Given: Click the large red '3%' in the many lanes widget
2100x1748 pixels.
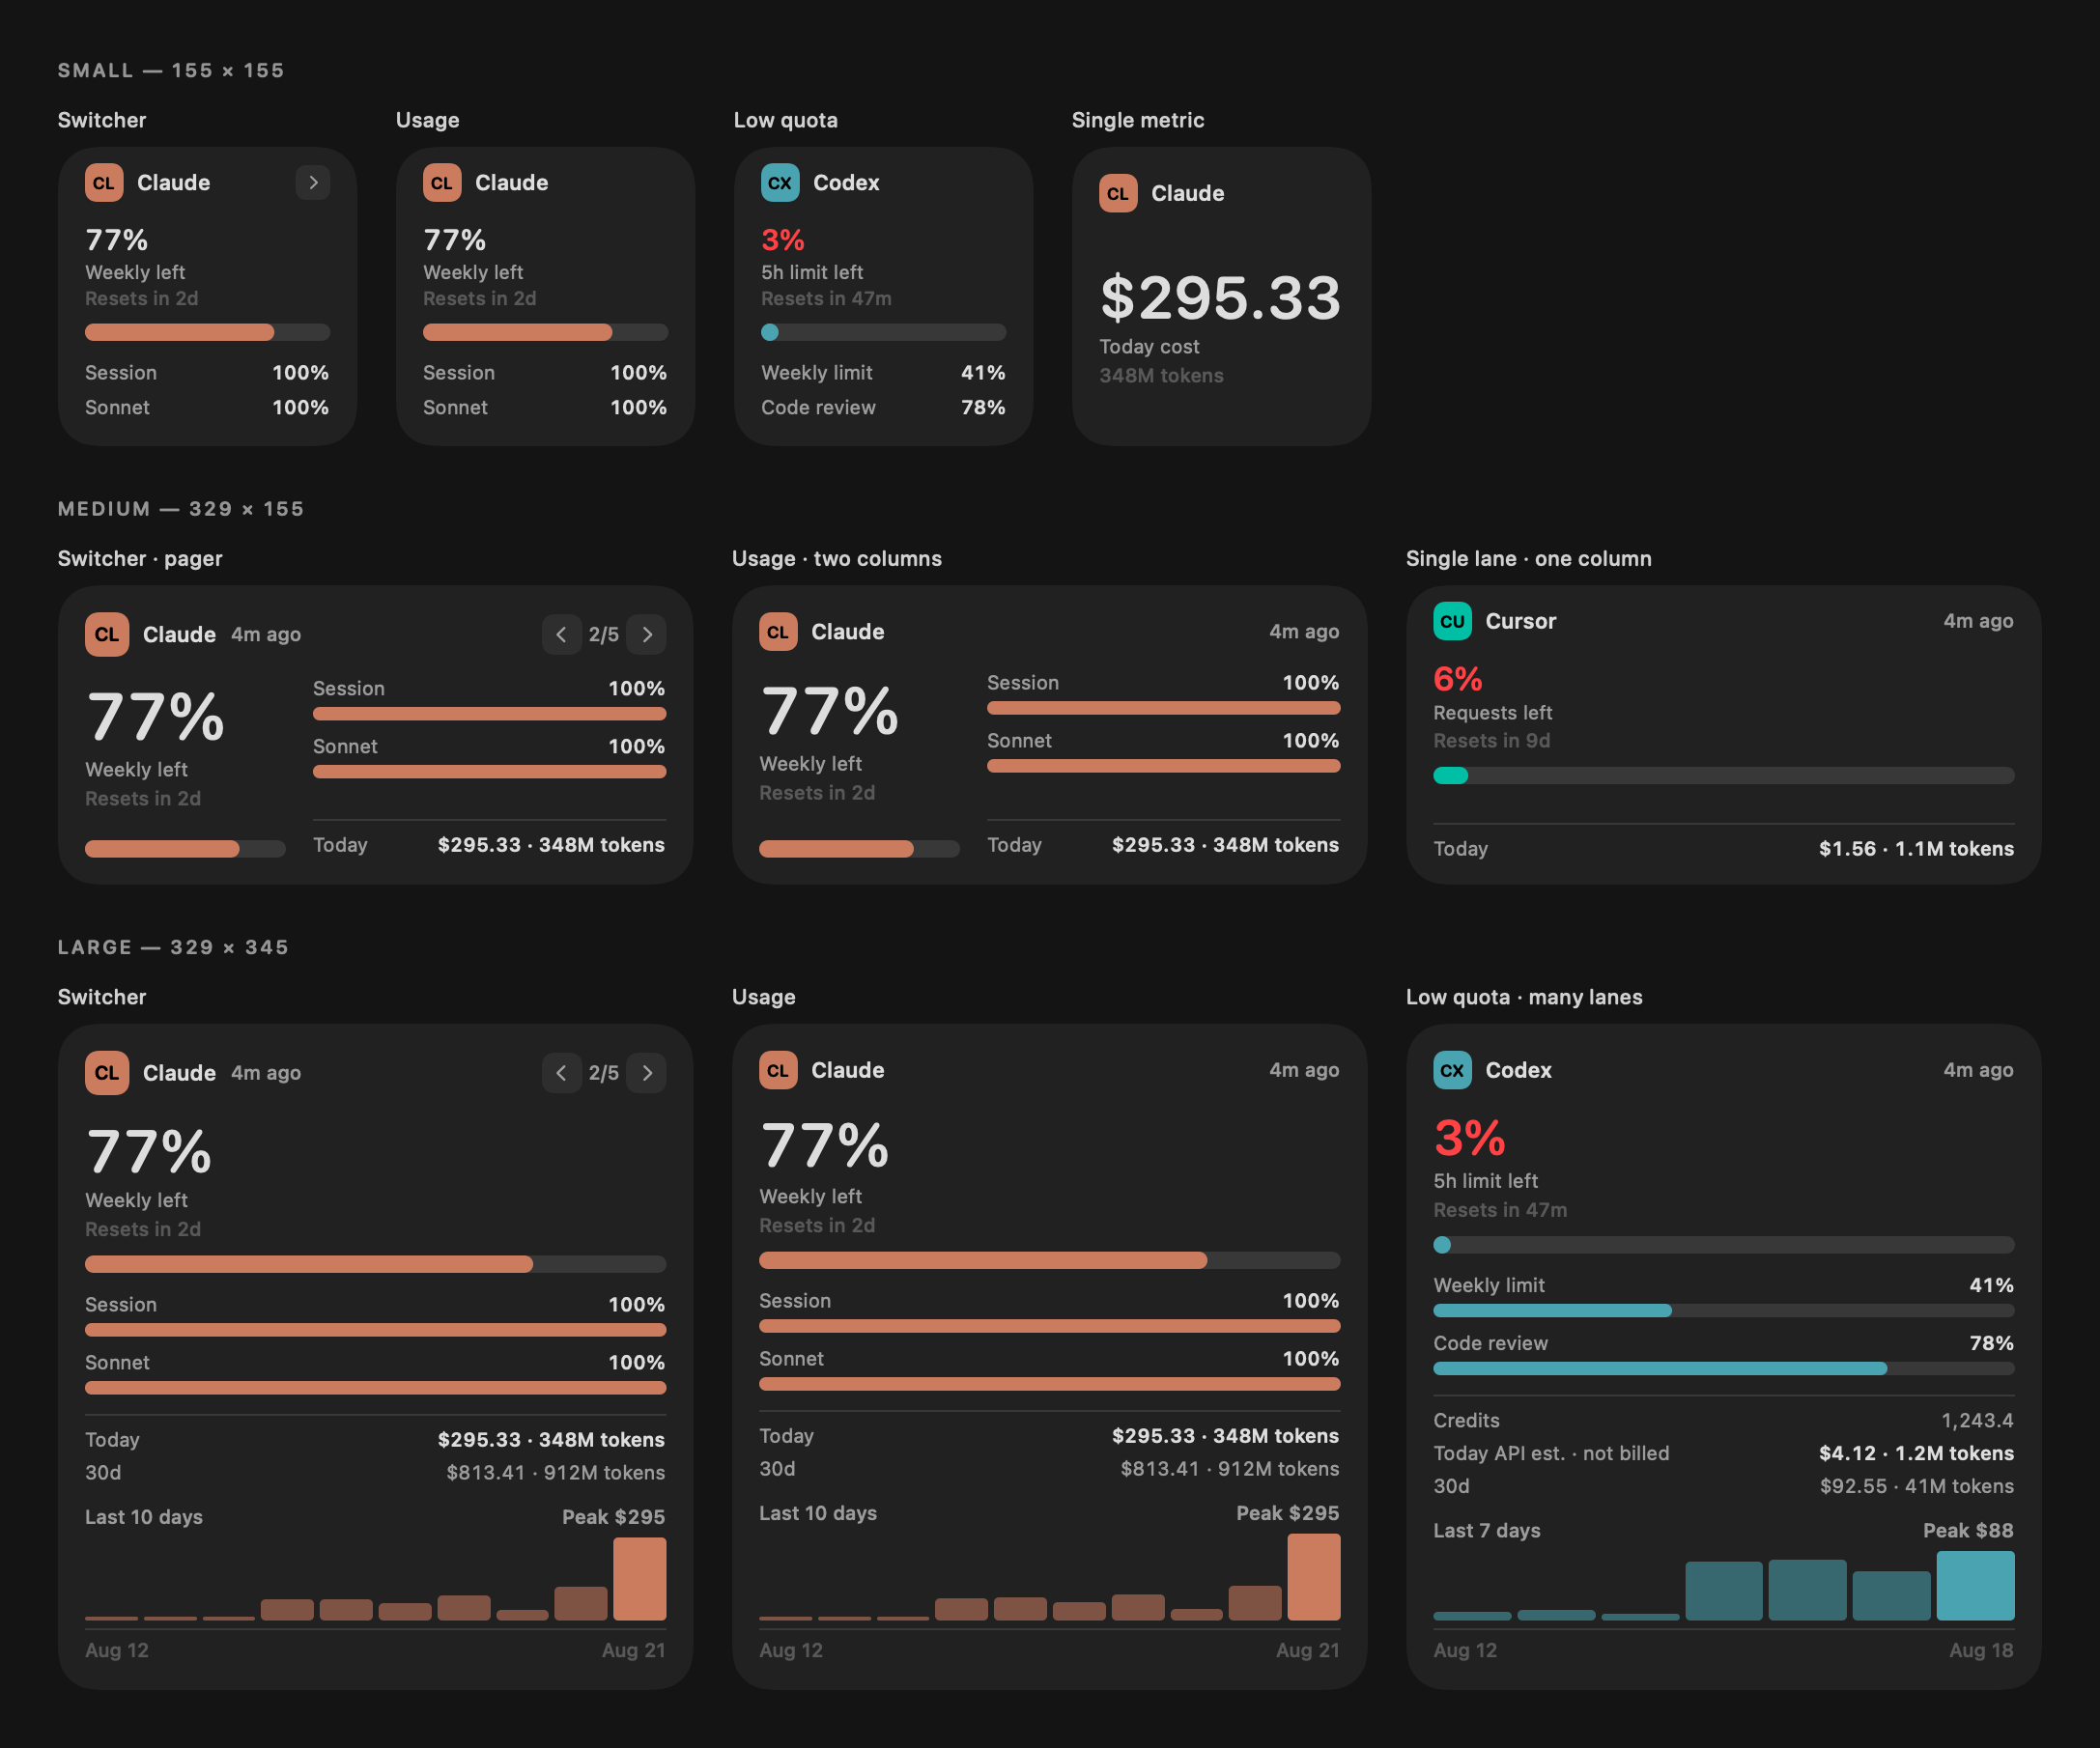Looking at the screenshot, I should 1470,1138.
